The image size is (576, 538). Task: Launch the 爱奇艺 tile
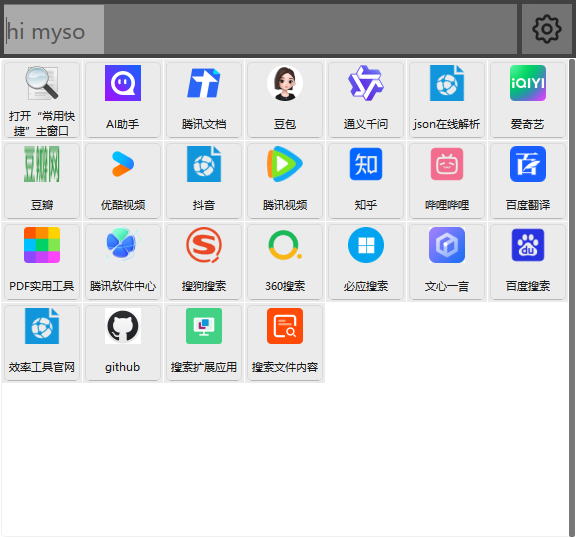[x=528, y=100]
